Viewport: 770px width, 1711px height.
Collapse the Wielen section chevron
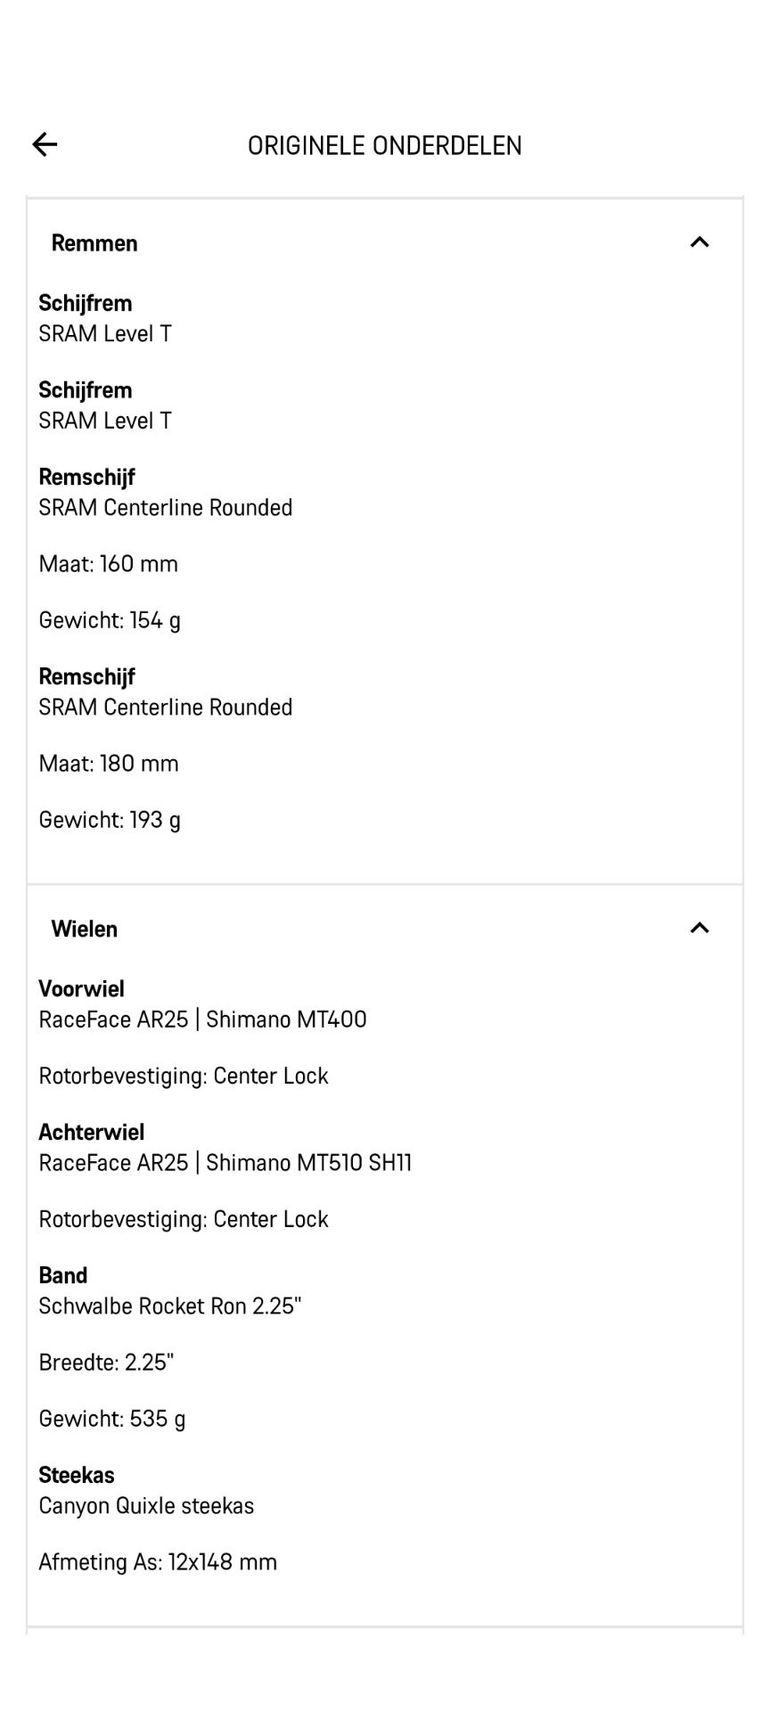tap(699, 928)
